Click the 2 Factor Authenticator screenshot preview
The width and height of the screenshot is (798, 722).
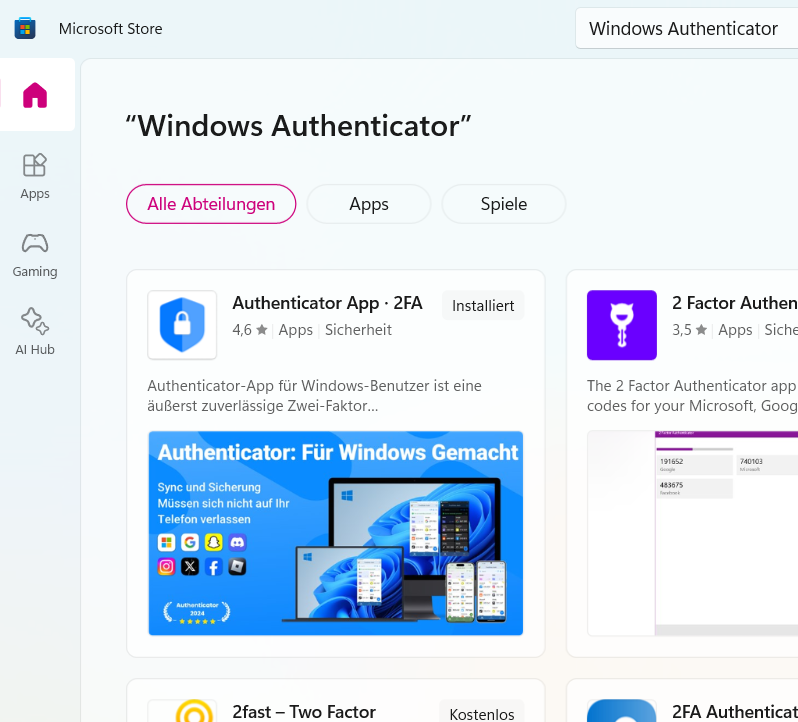[x=692, y=533]
